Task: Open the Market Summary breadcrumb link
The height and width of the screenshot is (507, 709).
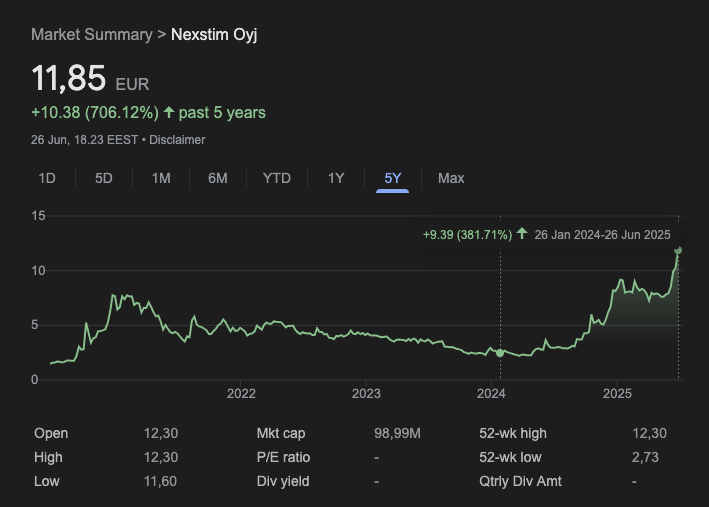Action: (90, 34)
